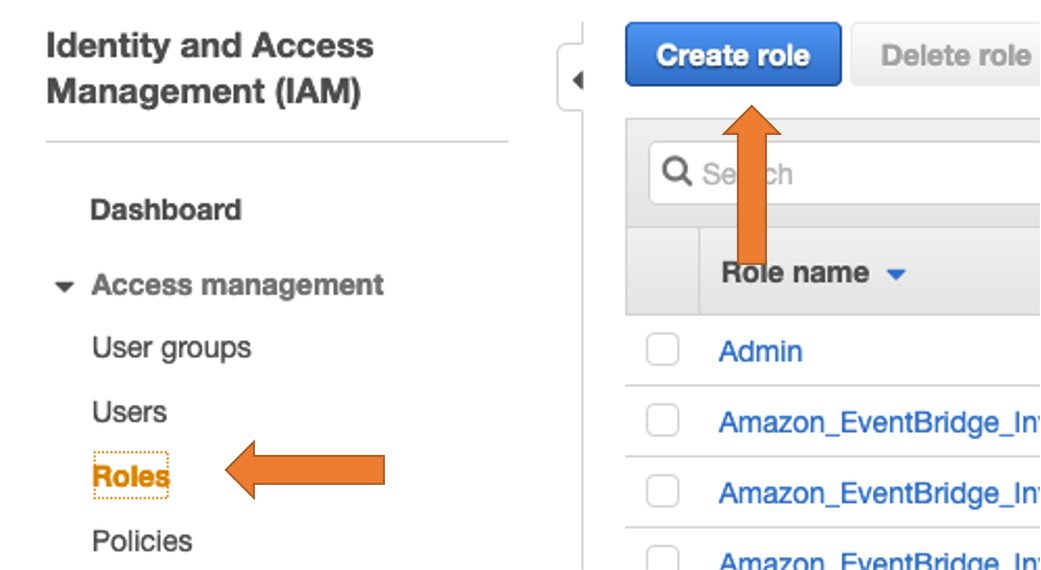Focus the roles Search field
1041x570 pixels.
click(x=844, y=173)
